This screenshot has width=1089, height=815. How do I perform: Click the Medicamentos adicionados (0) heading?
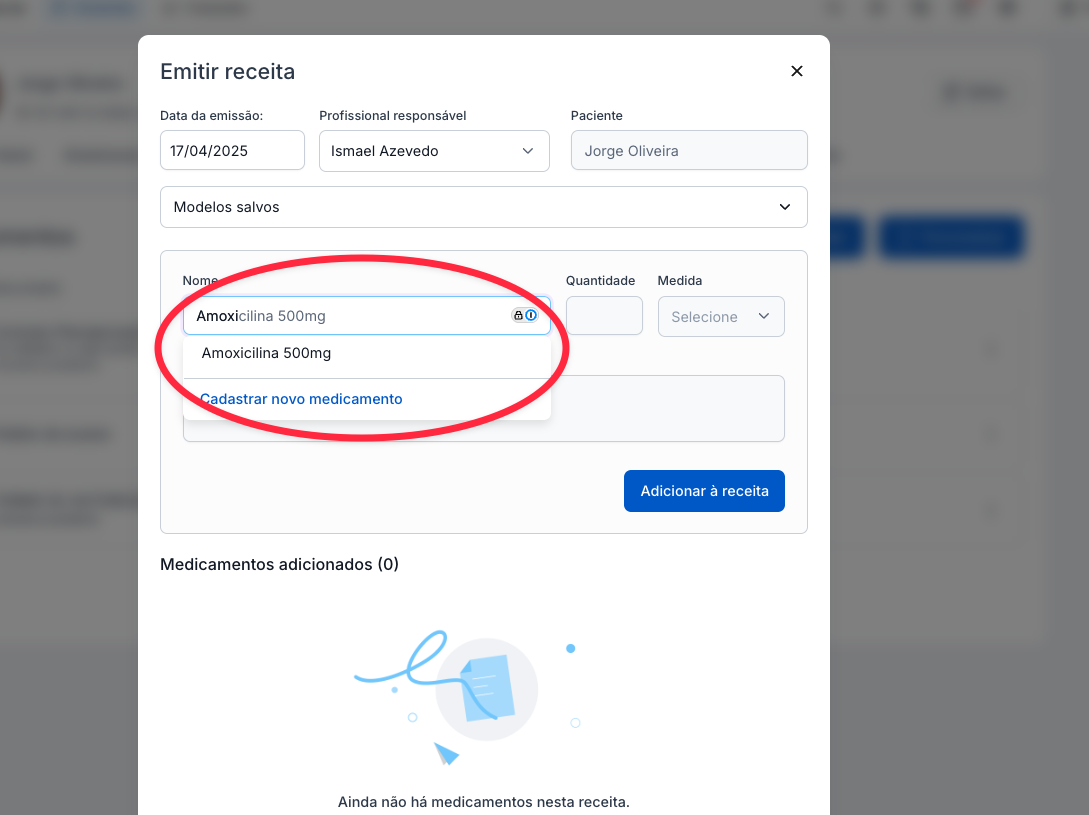(279, 564)
